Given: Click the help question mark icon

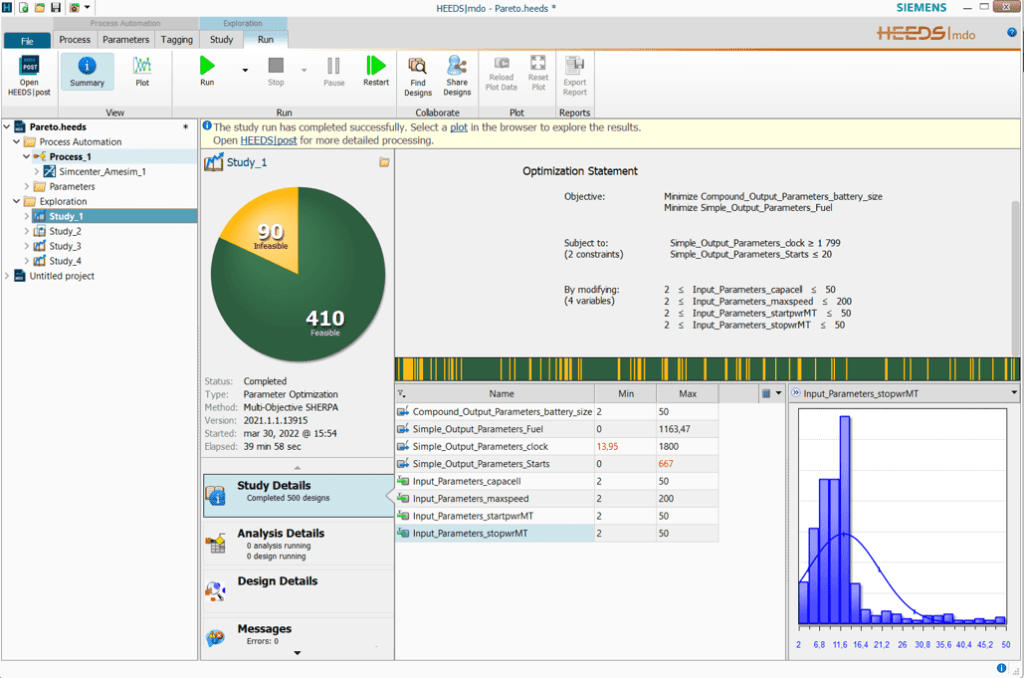Looking at the screenshot, I should [1012, 33].
